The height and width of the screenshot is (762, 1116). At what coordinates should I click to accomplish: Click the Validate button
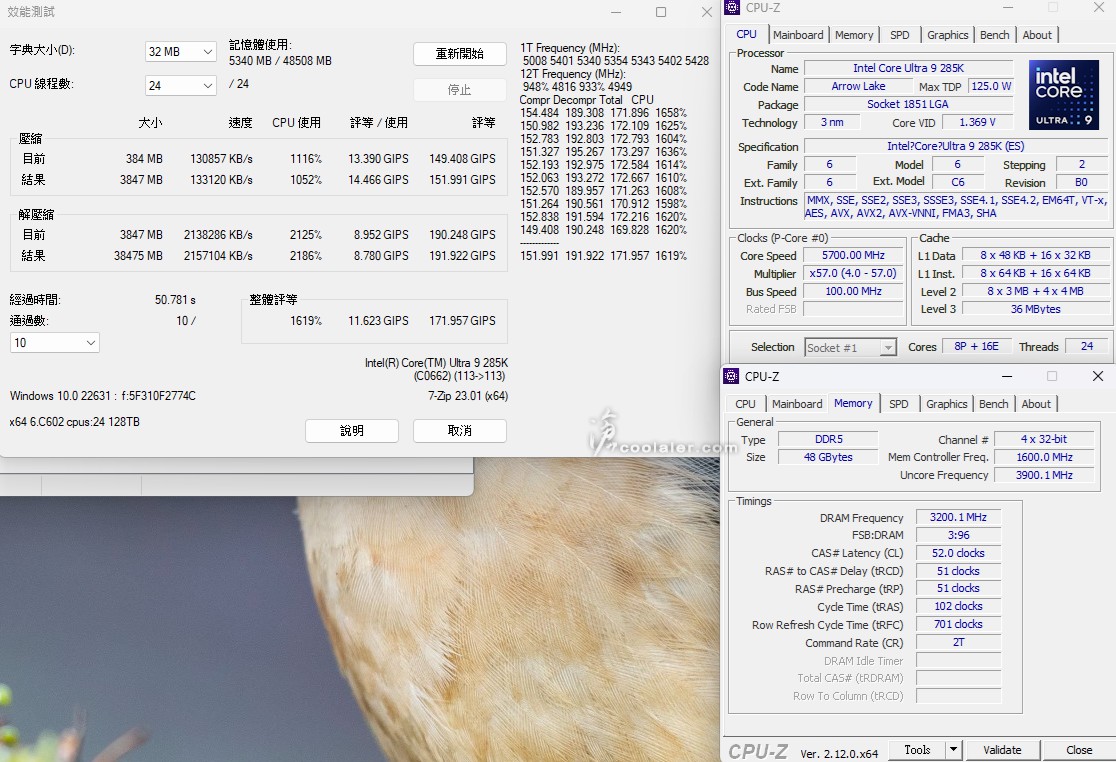(x=1002, y=750)
